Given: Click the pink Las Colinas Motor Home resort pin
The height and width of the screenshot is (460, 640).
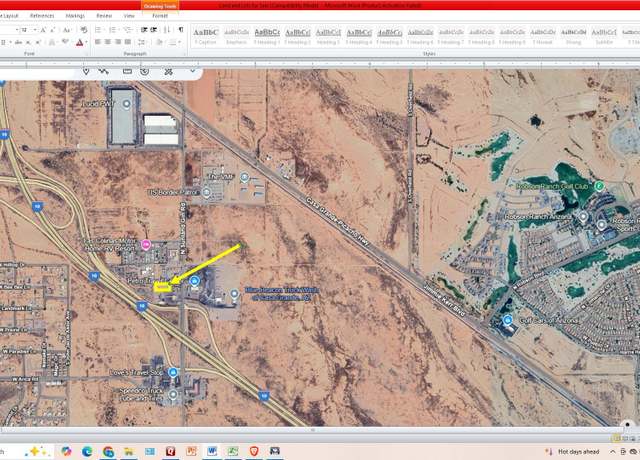Looking at the screenshot, I should click(x=146, y=245).
